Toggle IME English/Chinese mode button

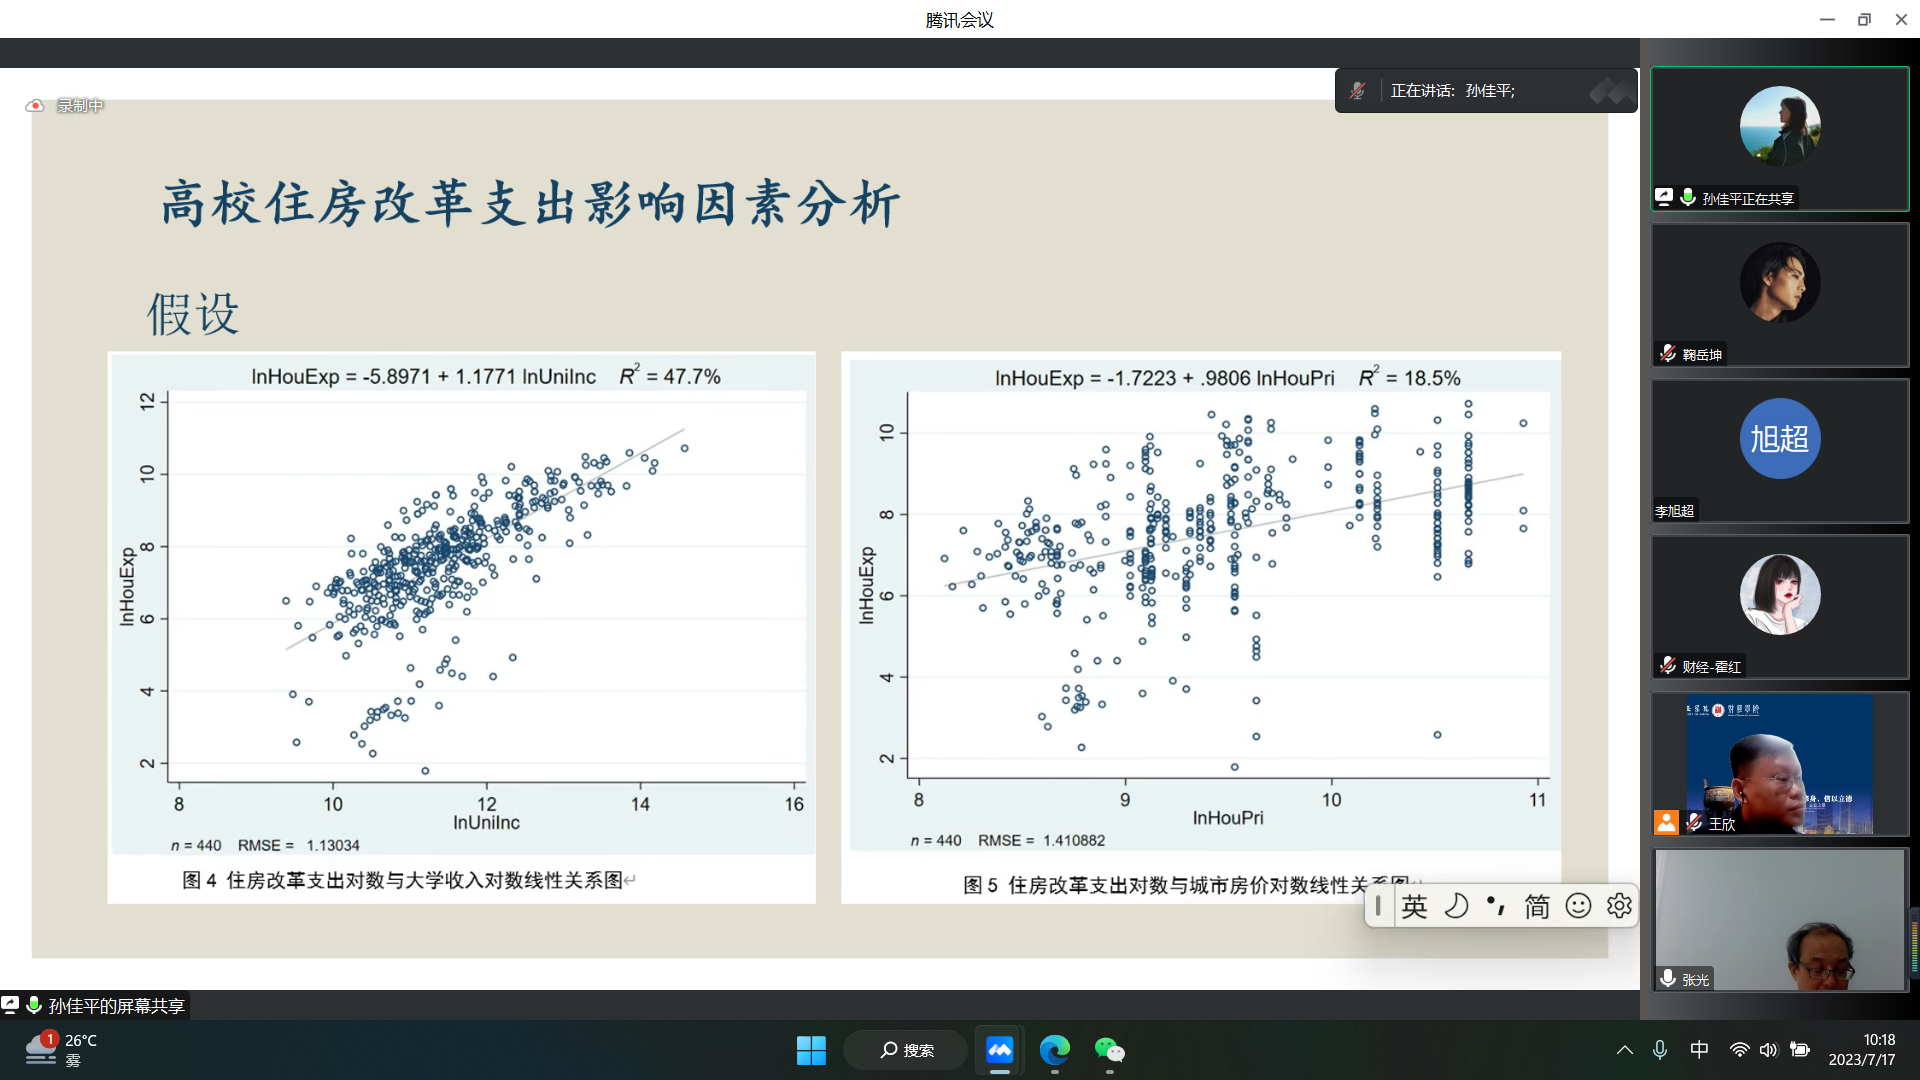[1414, 906]
